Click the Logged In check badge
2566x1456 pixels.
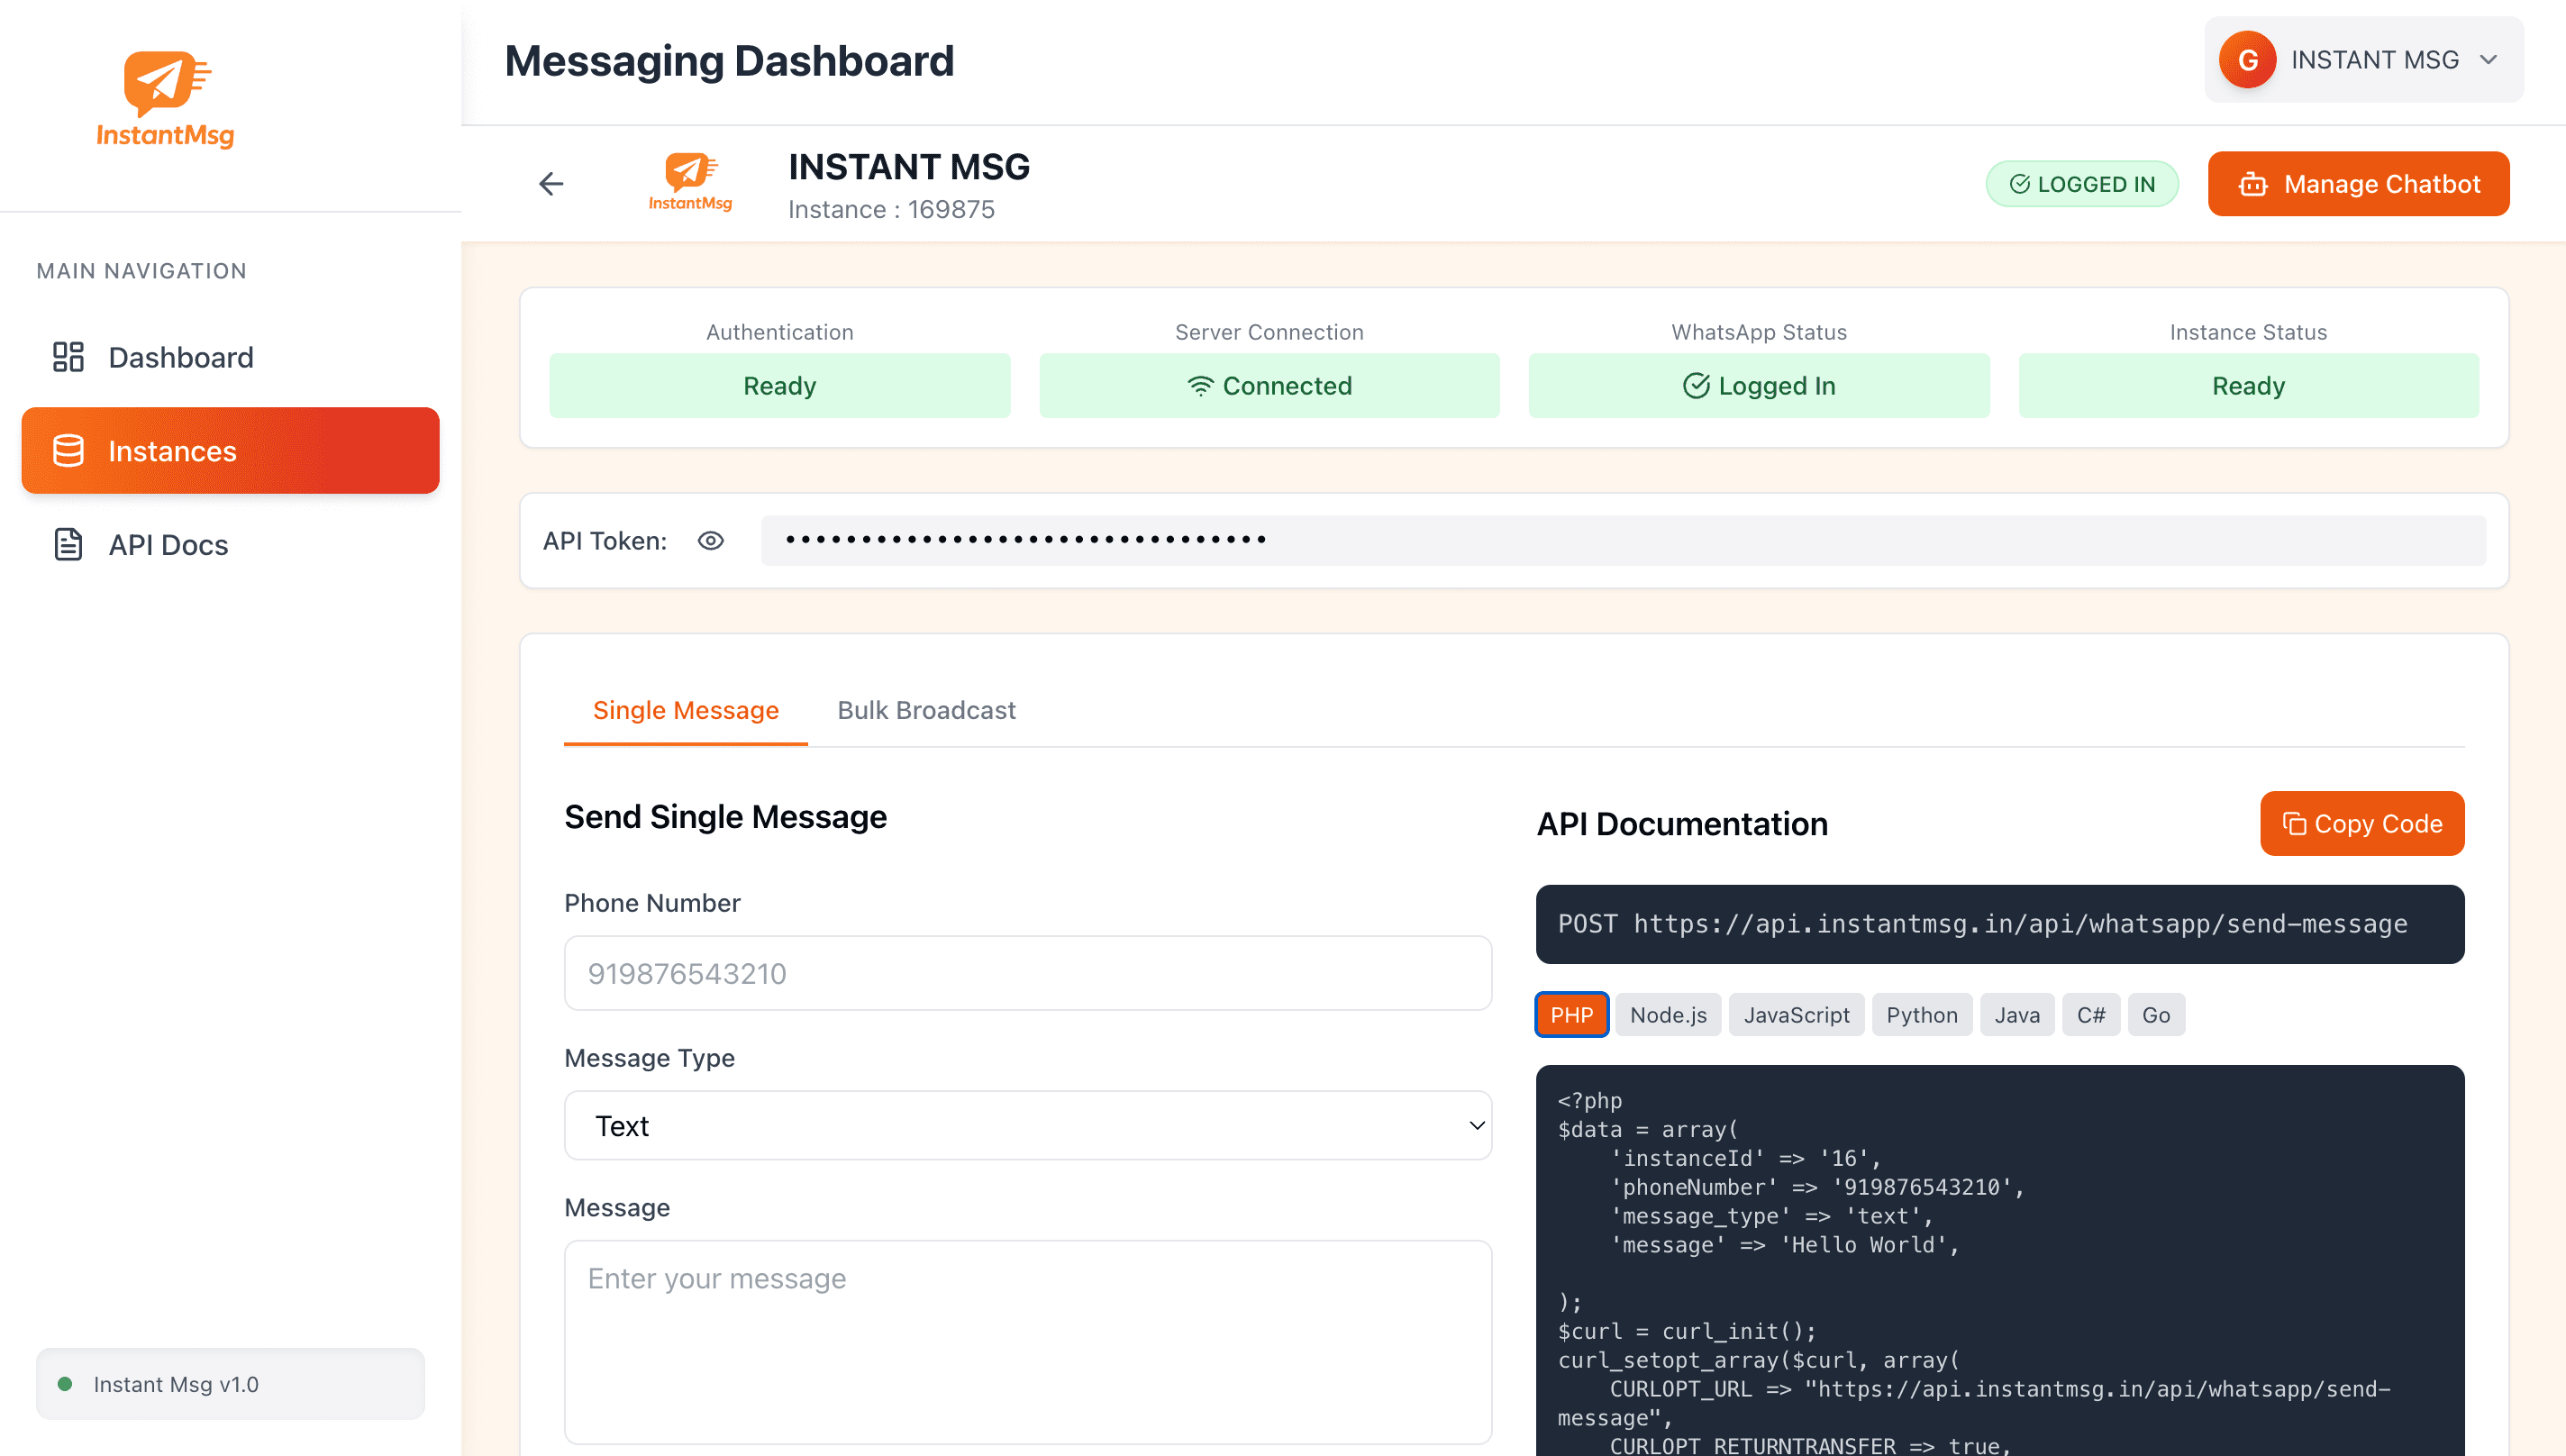[2081, 184]
